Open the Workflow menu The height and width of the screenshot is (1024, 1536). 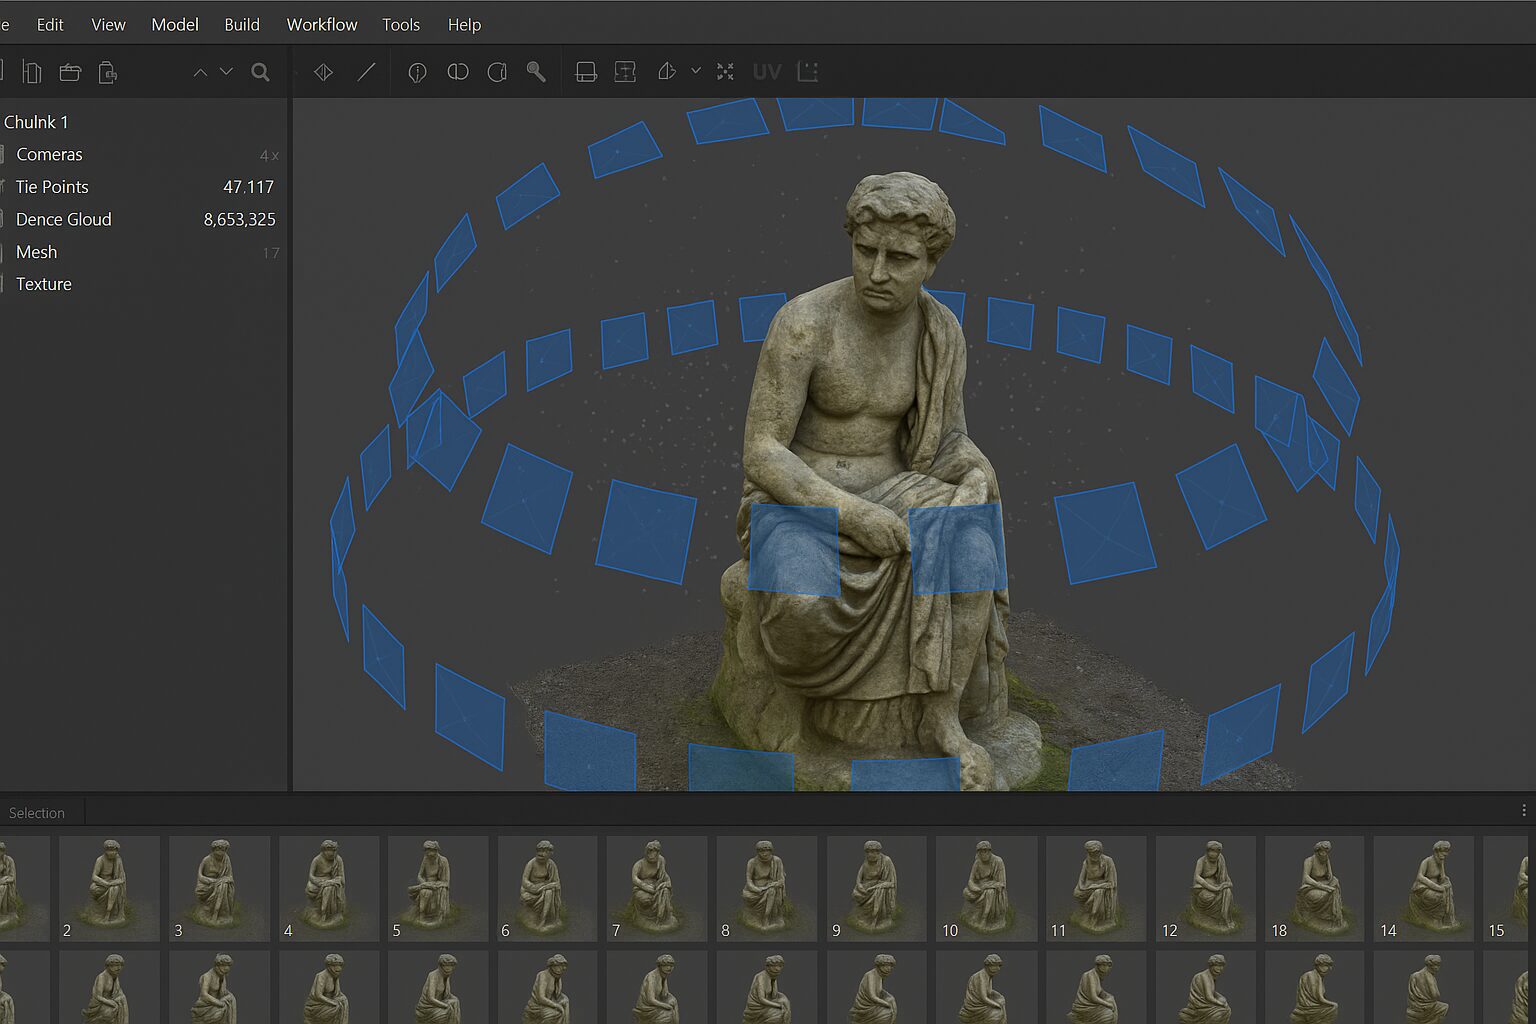321,24
